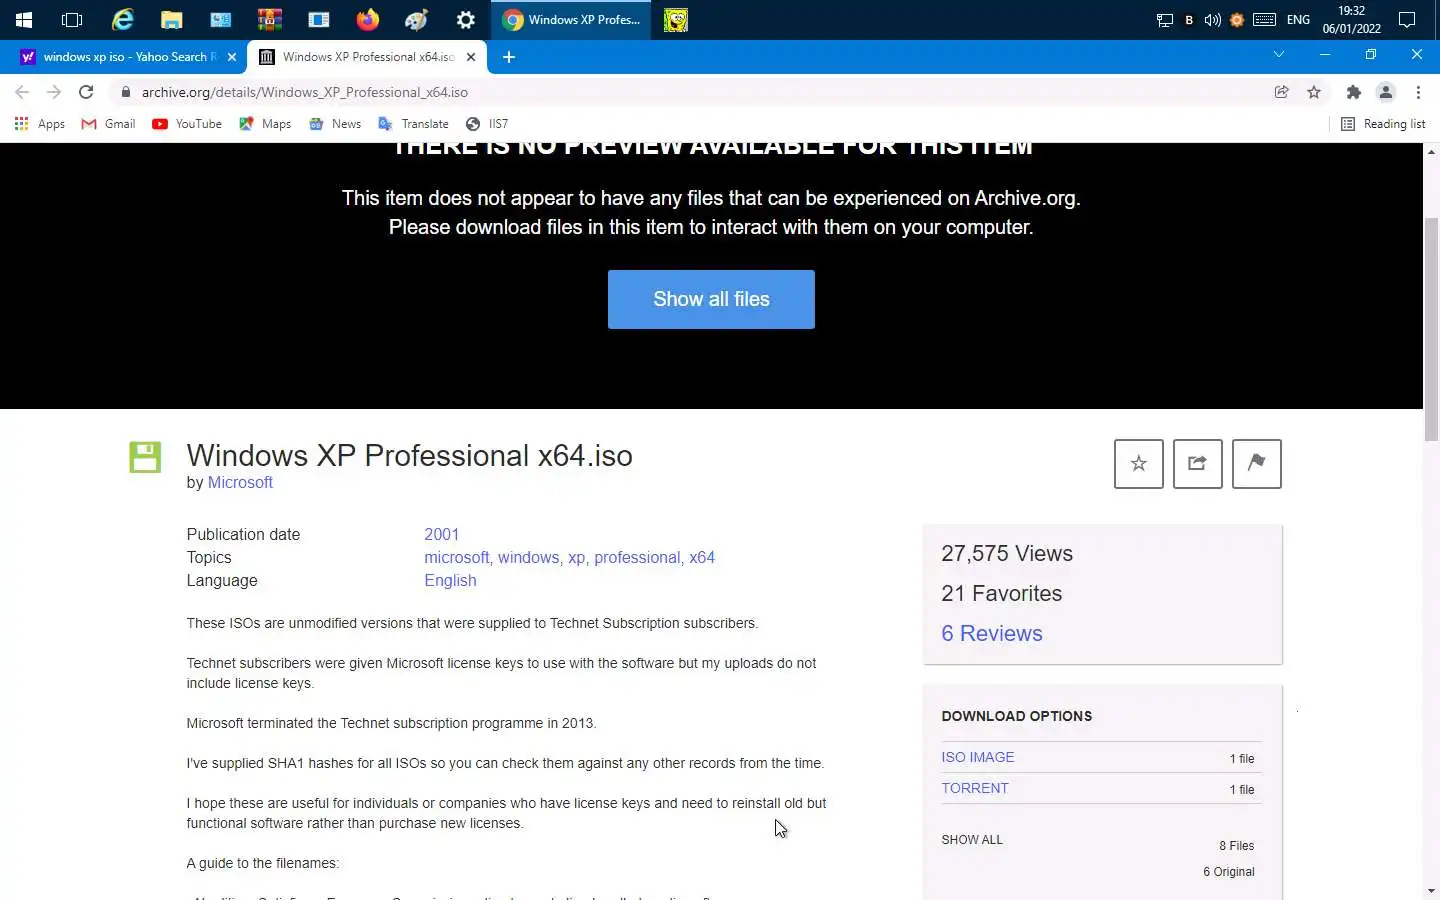Viewport: 1440px width, 900px height.
Task: Click the page vertical scrollbar thumb
Action: click(x=1431, y=328)
